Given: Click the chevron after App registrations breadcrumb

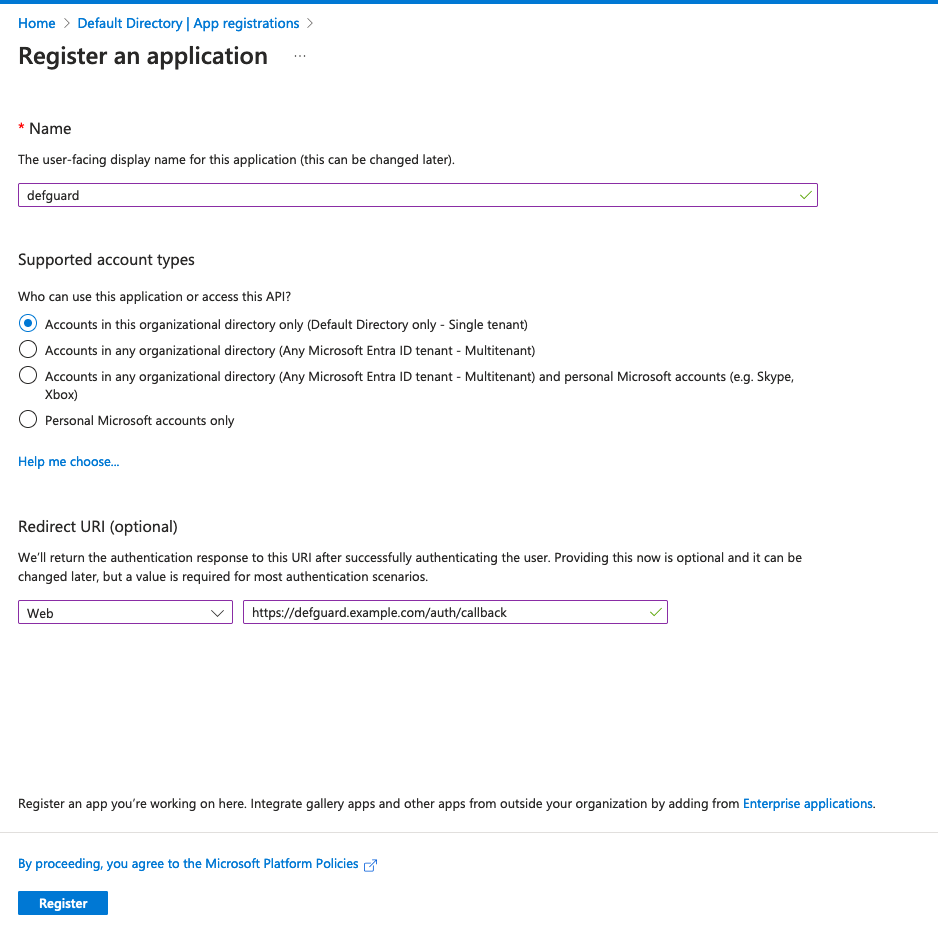Looking at the screenshot, I should click(310, 23).
